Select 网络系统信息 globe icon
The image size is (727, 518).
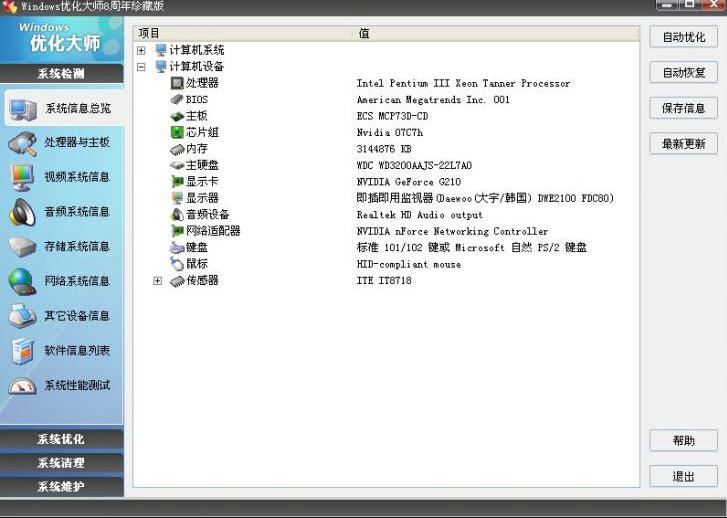point(22,281)
